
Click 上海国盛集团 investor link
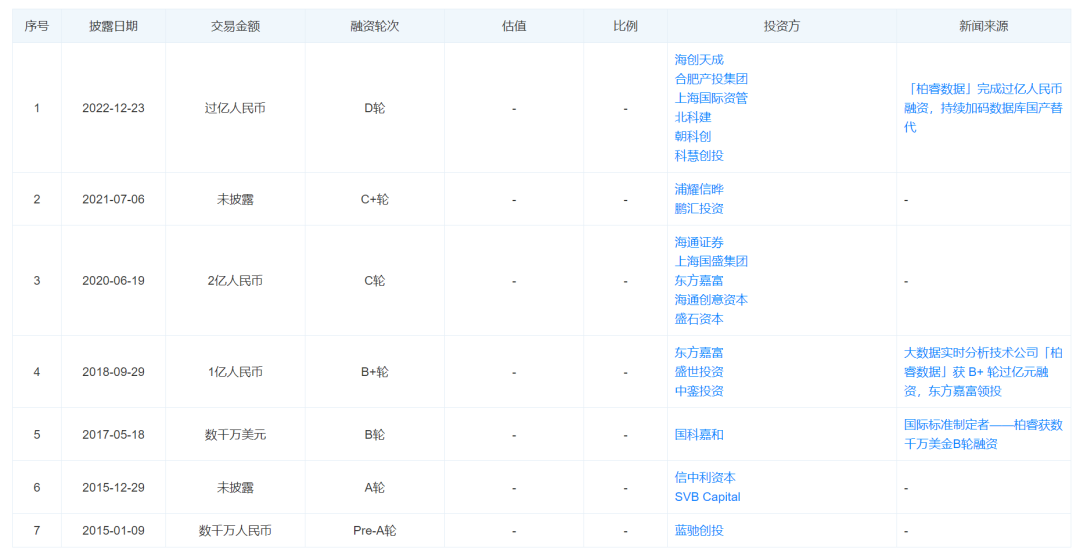point(711,262)
